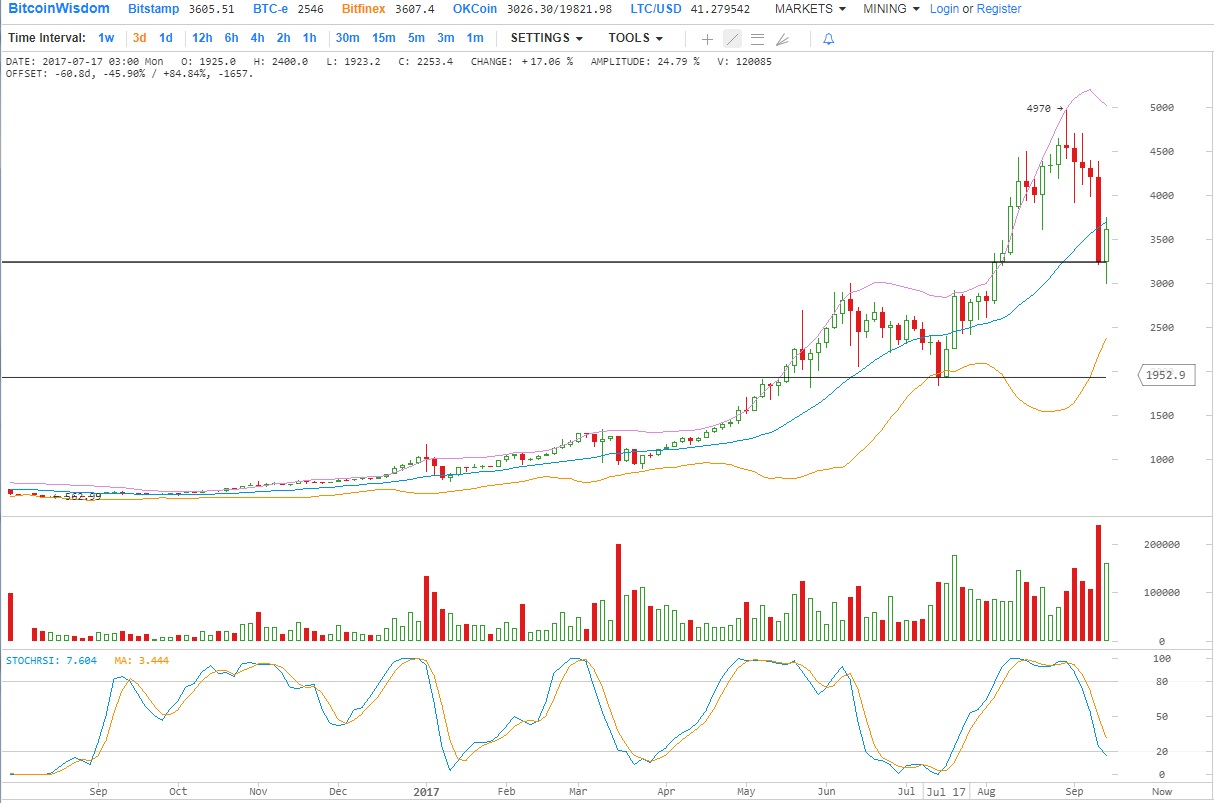The image size is (1214, 803).
Task: Select the horizontal lines (Fibonacci) tool
Action: [757, 39]
